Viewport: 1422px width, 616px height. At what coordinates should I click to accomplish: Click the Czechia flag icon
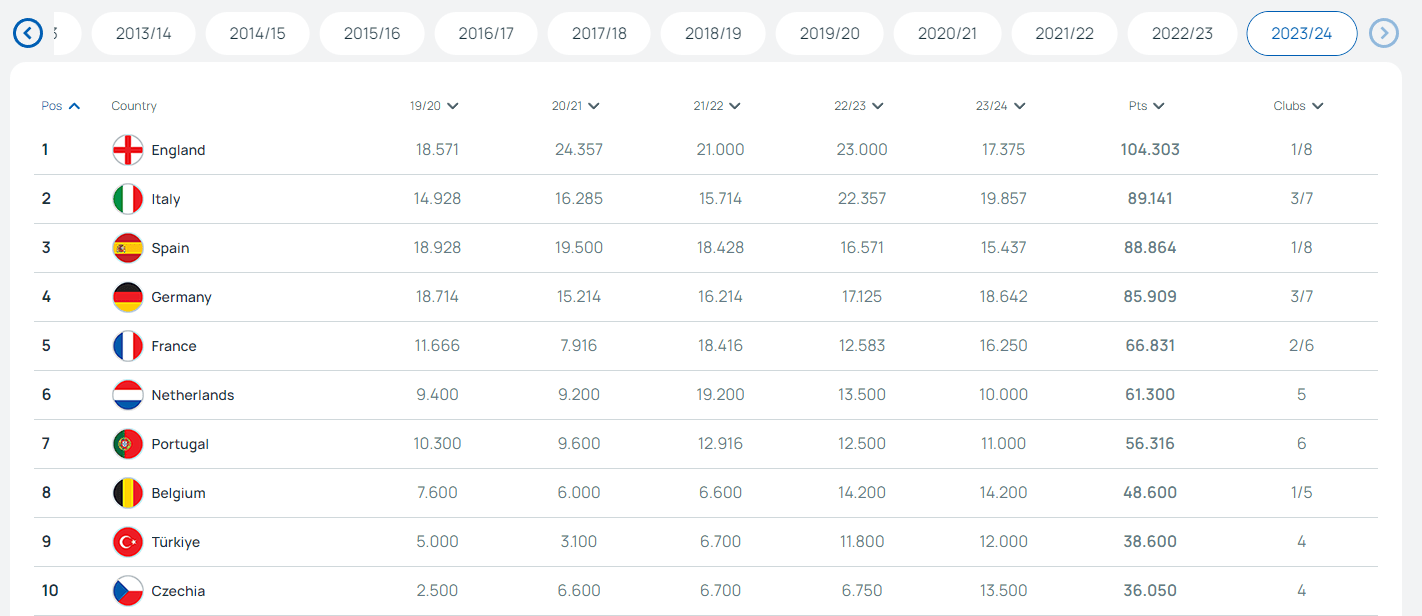[x=128, y=591]
